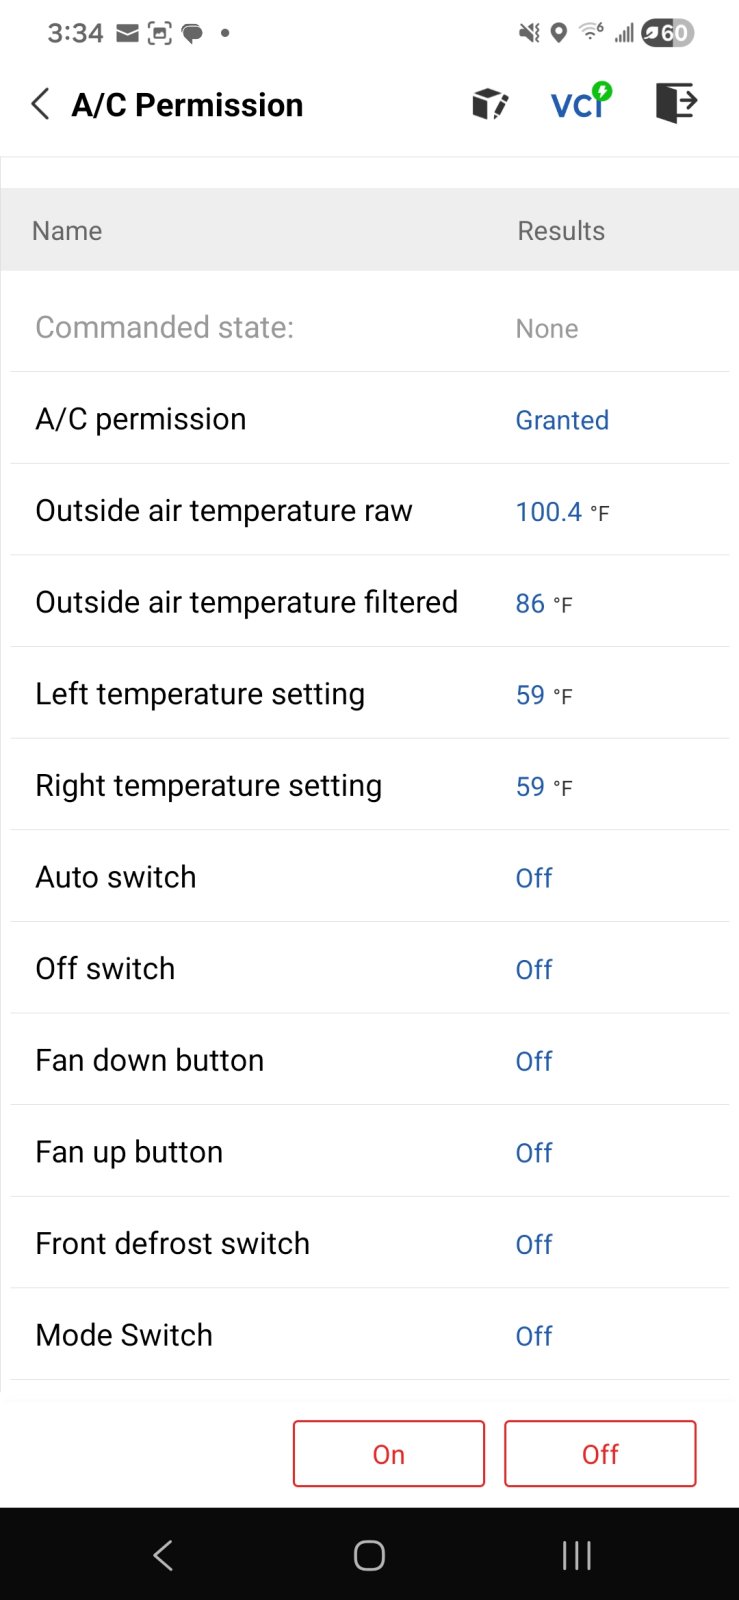Command A/C permission On
739x1600 pixels.
coord(389,1454)
